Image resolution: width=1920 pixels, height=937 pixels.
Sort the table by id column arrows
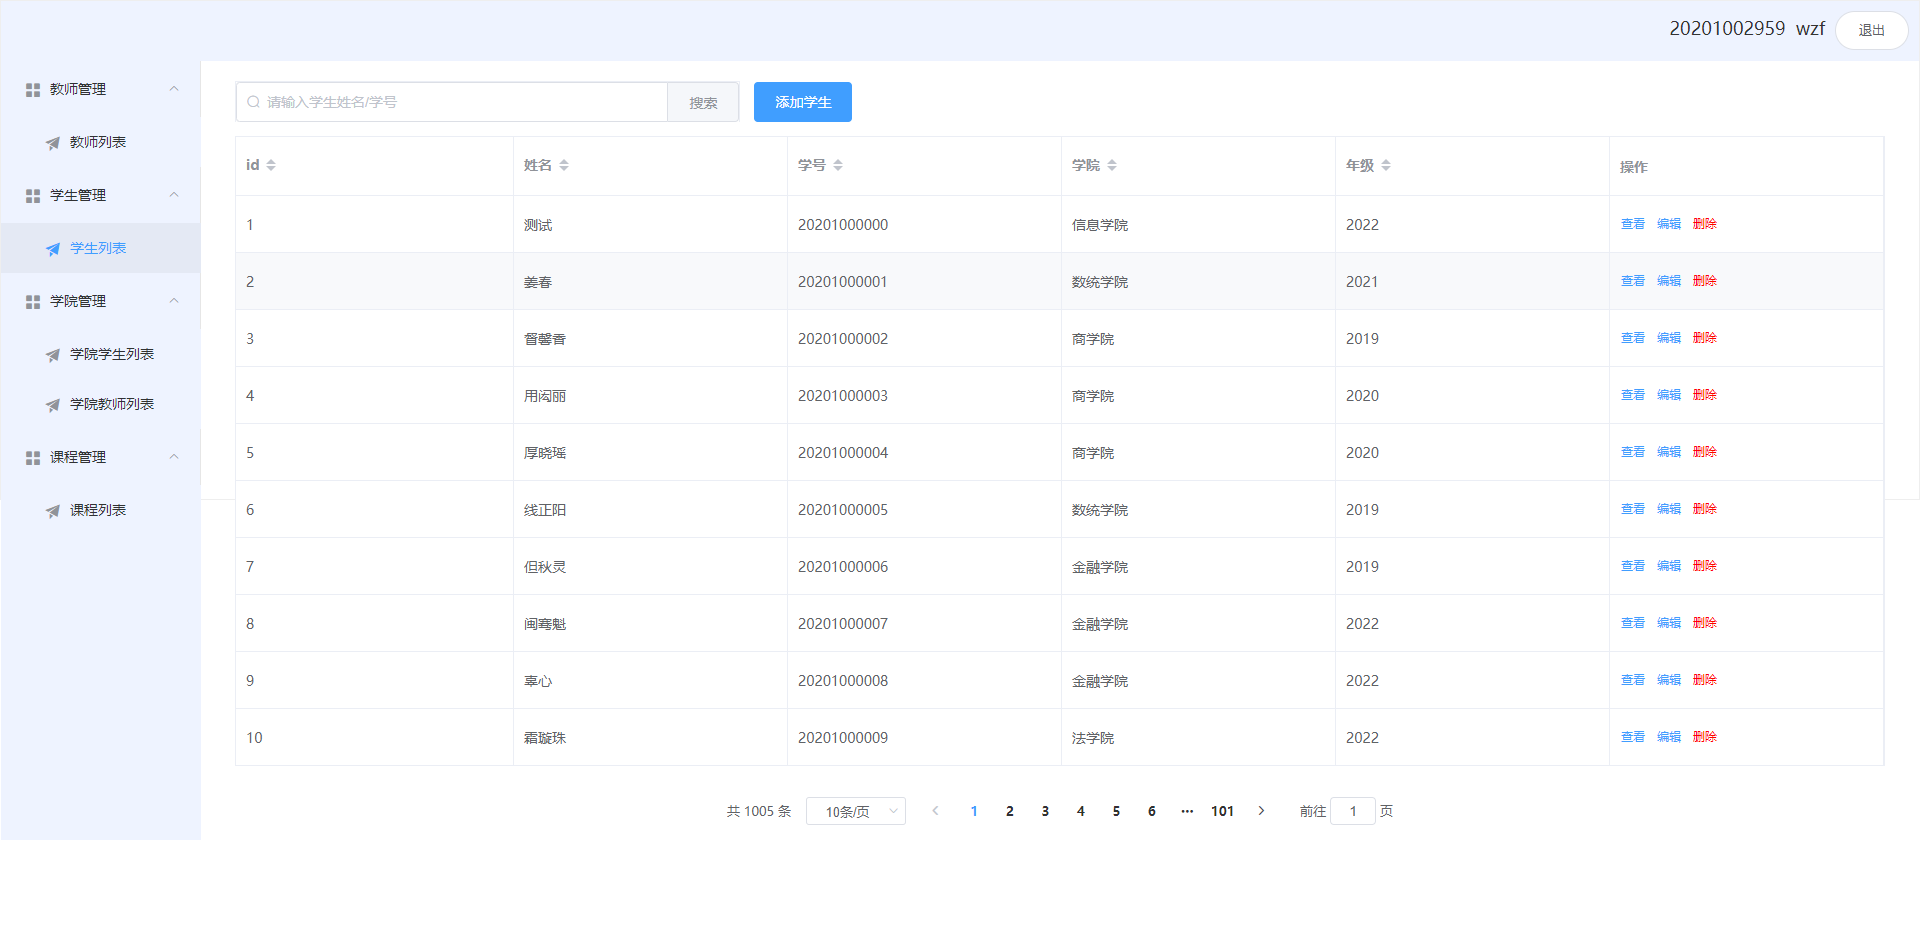271,165
